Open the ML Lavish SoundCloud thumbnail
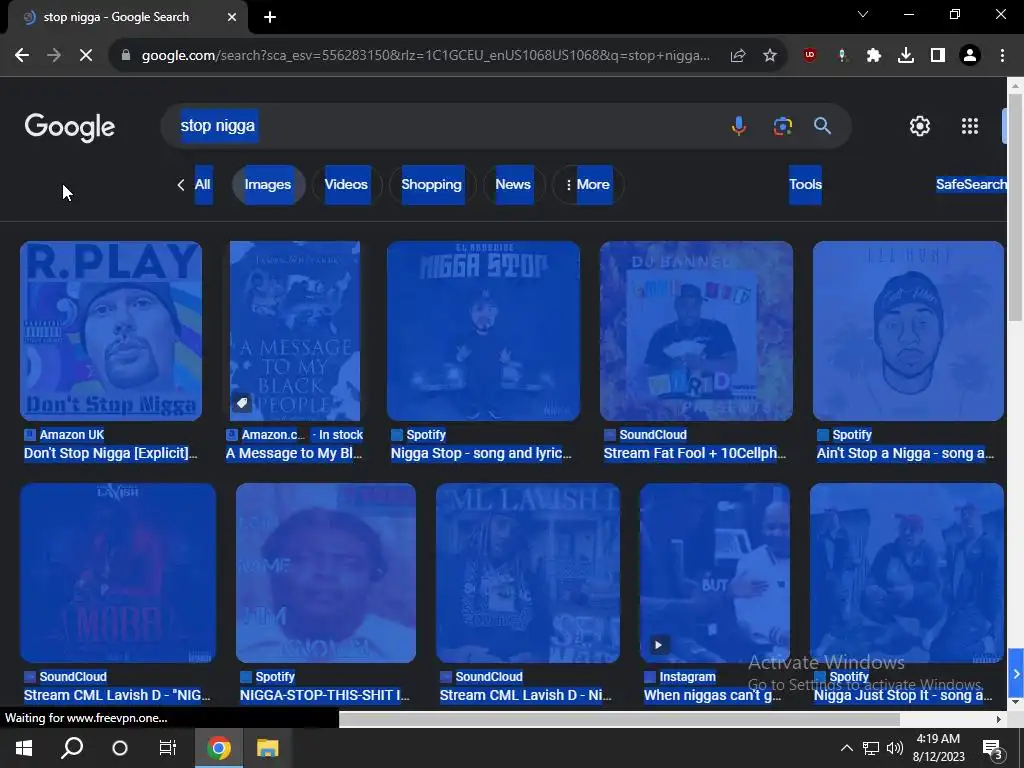 tap(528, 573)
